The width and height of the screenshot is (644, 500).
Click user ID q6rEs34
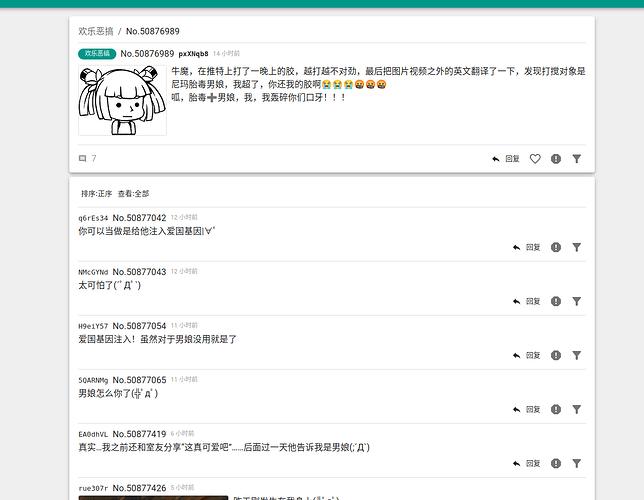[93, 218]
